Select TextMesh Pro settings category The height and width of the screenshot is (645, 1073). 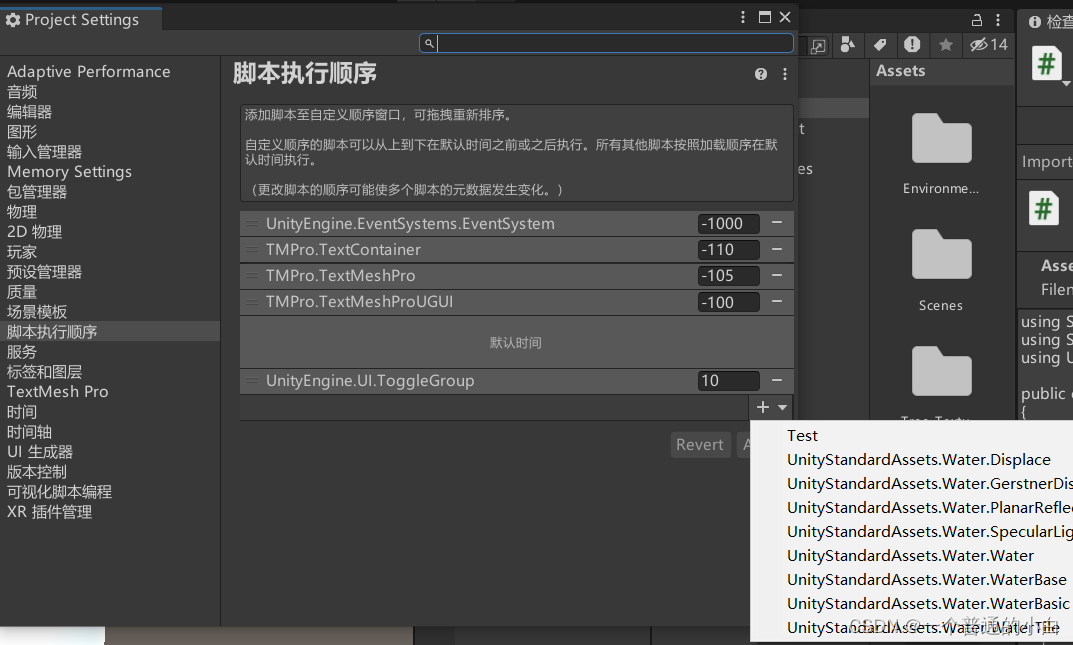pyautogui.click(x=57, y=392)
